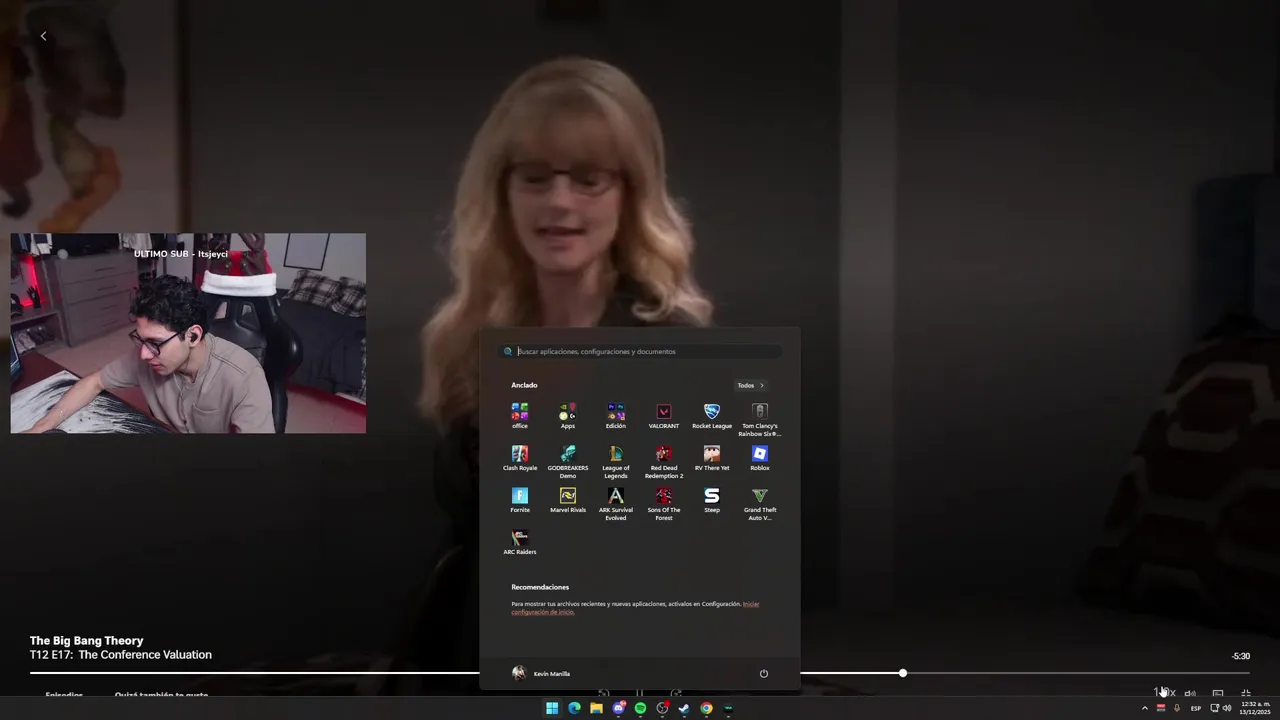
Task: Click the Recomendaciones heading text
Action: pos(540,587)
